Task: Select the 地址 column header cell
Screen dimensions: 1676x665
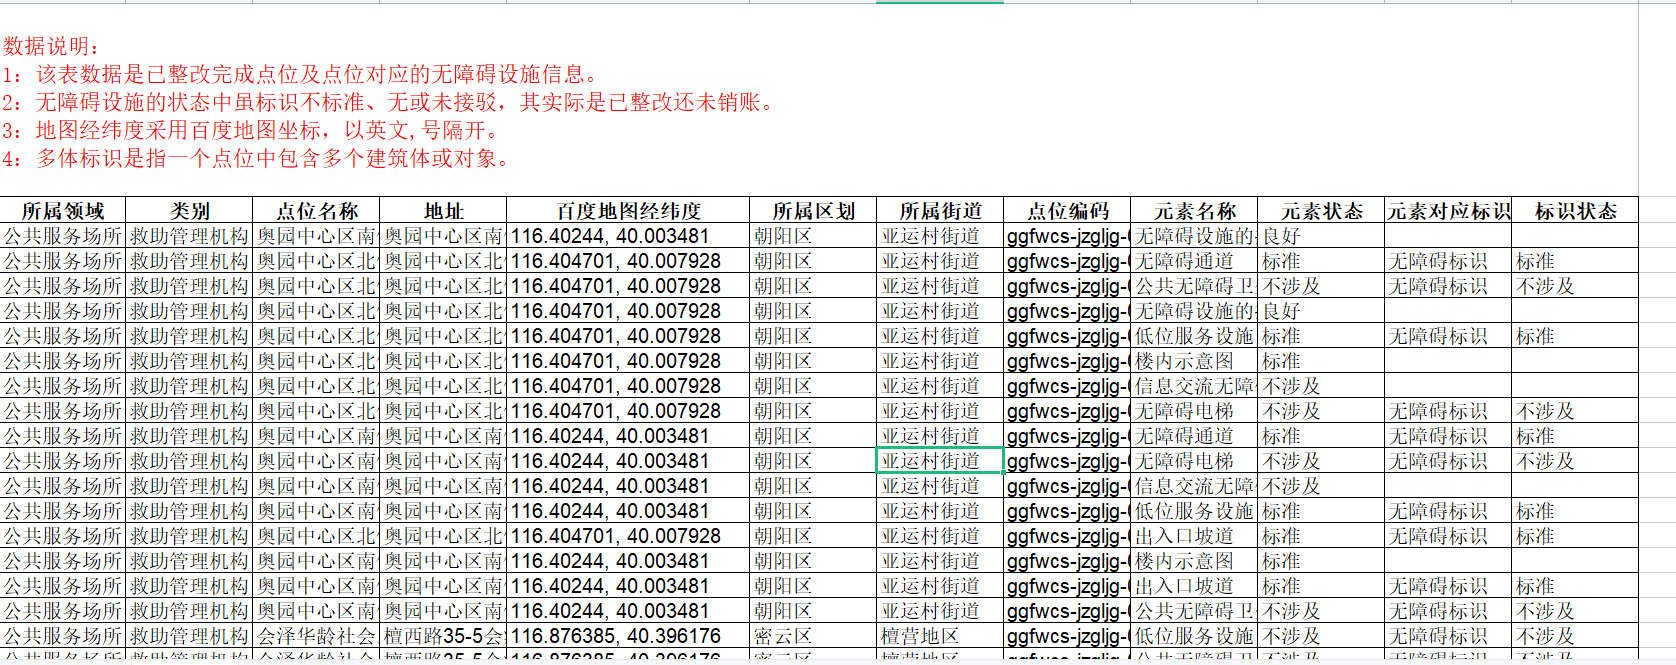Action: pos(443,211)
